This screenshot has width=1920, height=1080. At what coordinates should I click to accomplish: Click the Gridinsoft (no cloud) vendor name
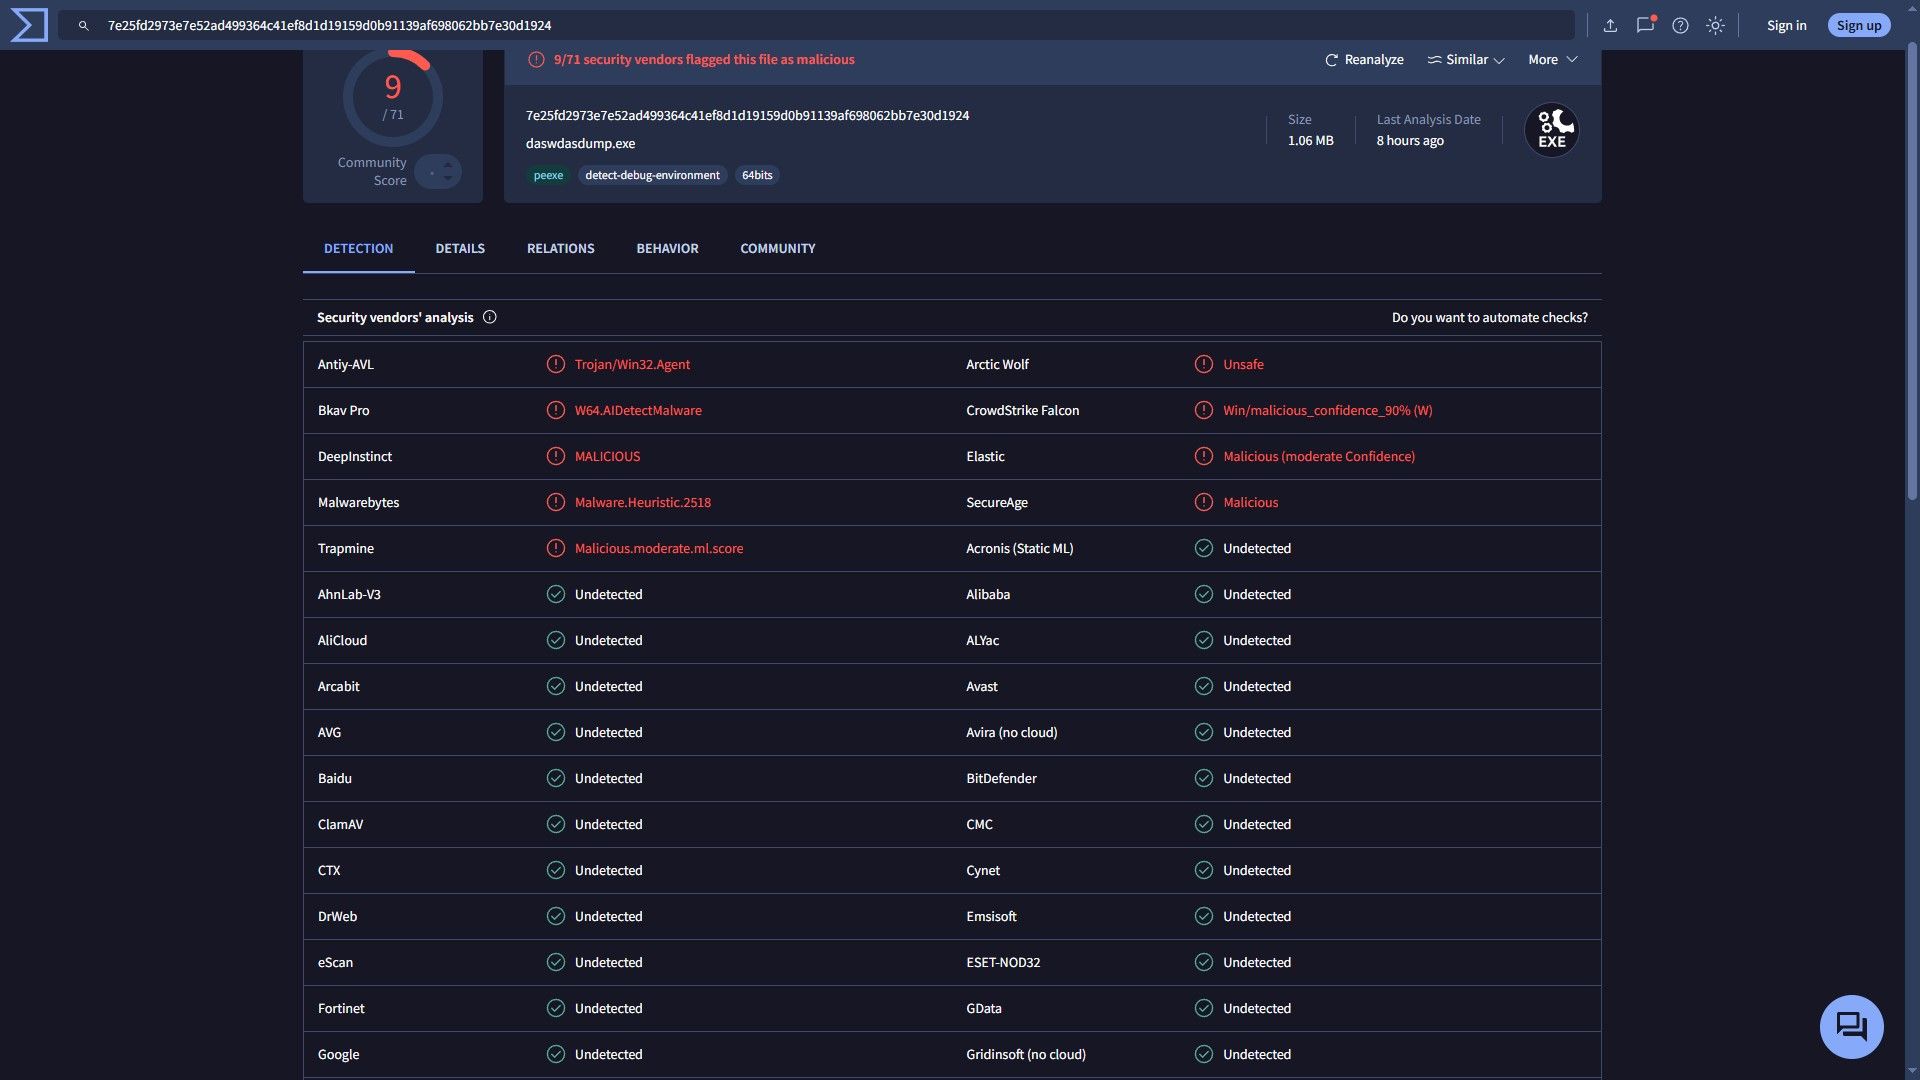point(1026,1054)
